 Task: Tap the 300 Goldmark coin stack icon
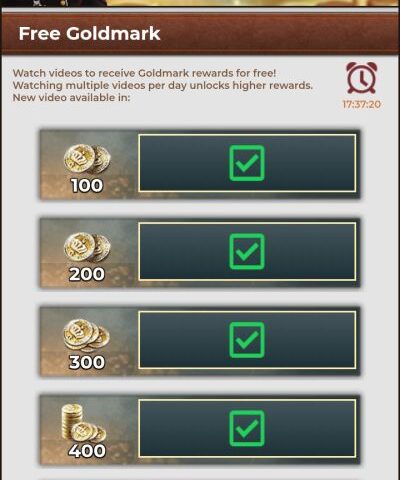pyautogui.click(x=86, y=335)
